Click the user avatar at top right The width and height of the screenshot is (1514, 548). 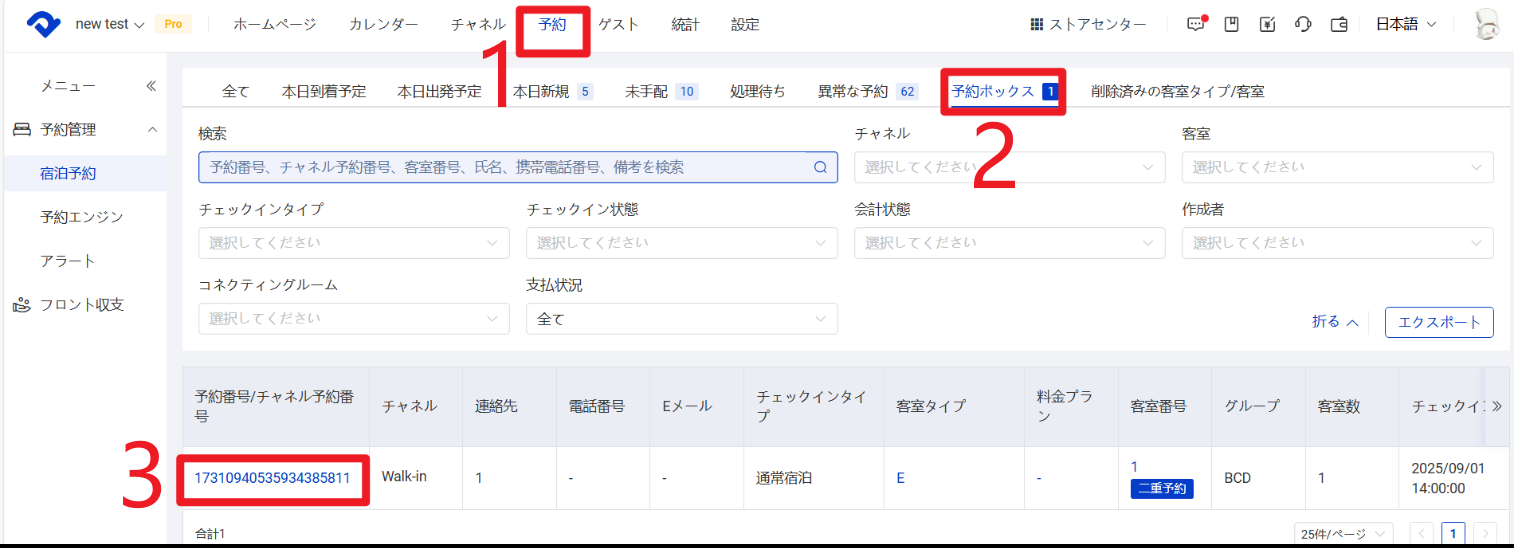tap(1486, 25)
